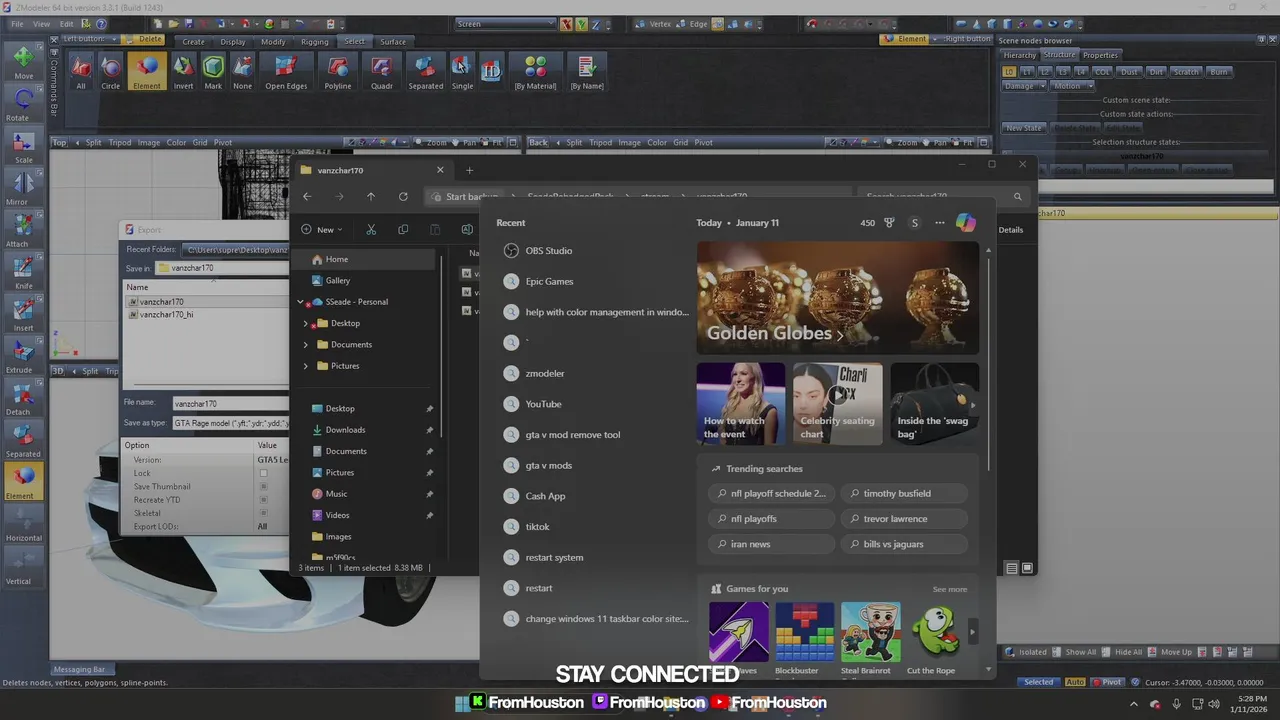The width and height of the screenshot is (1280, 720).
Task: Open the Blockbuster game thumbnail
Action: (803, 631)
